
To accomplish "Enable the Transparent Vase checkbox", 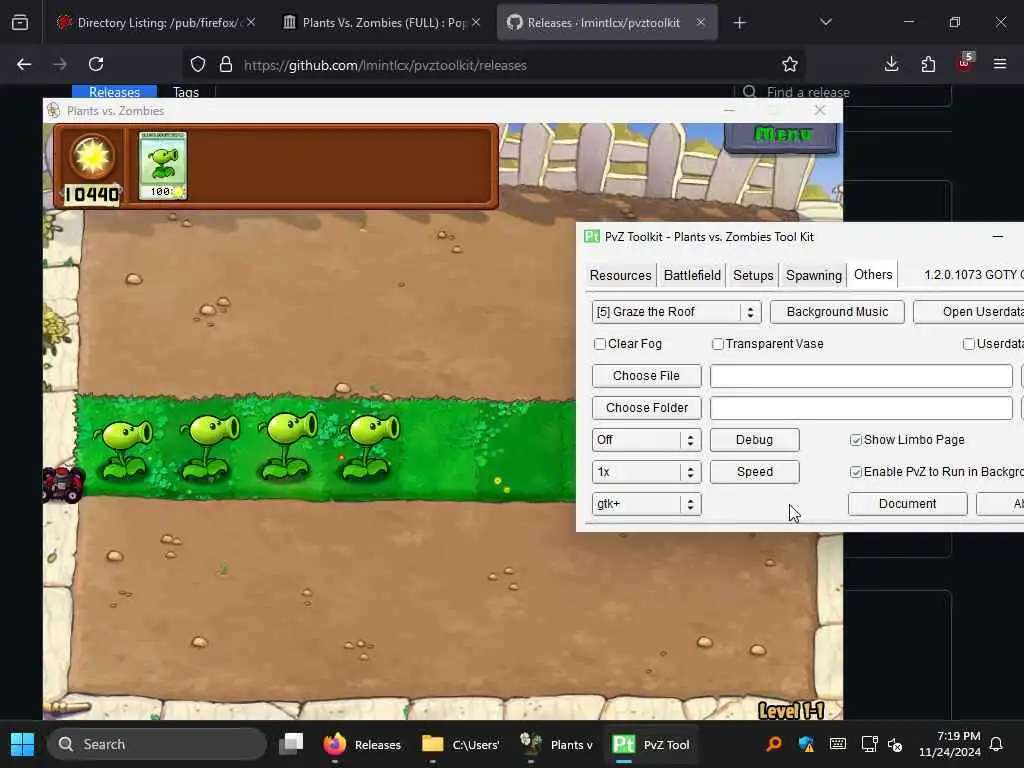I will pos(718,344).
